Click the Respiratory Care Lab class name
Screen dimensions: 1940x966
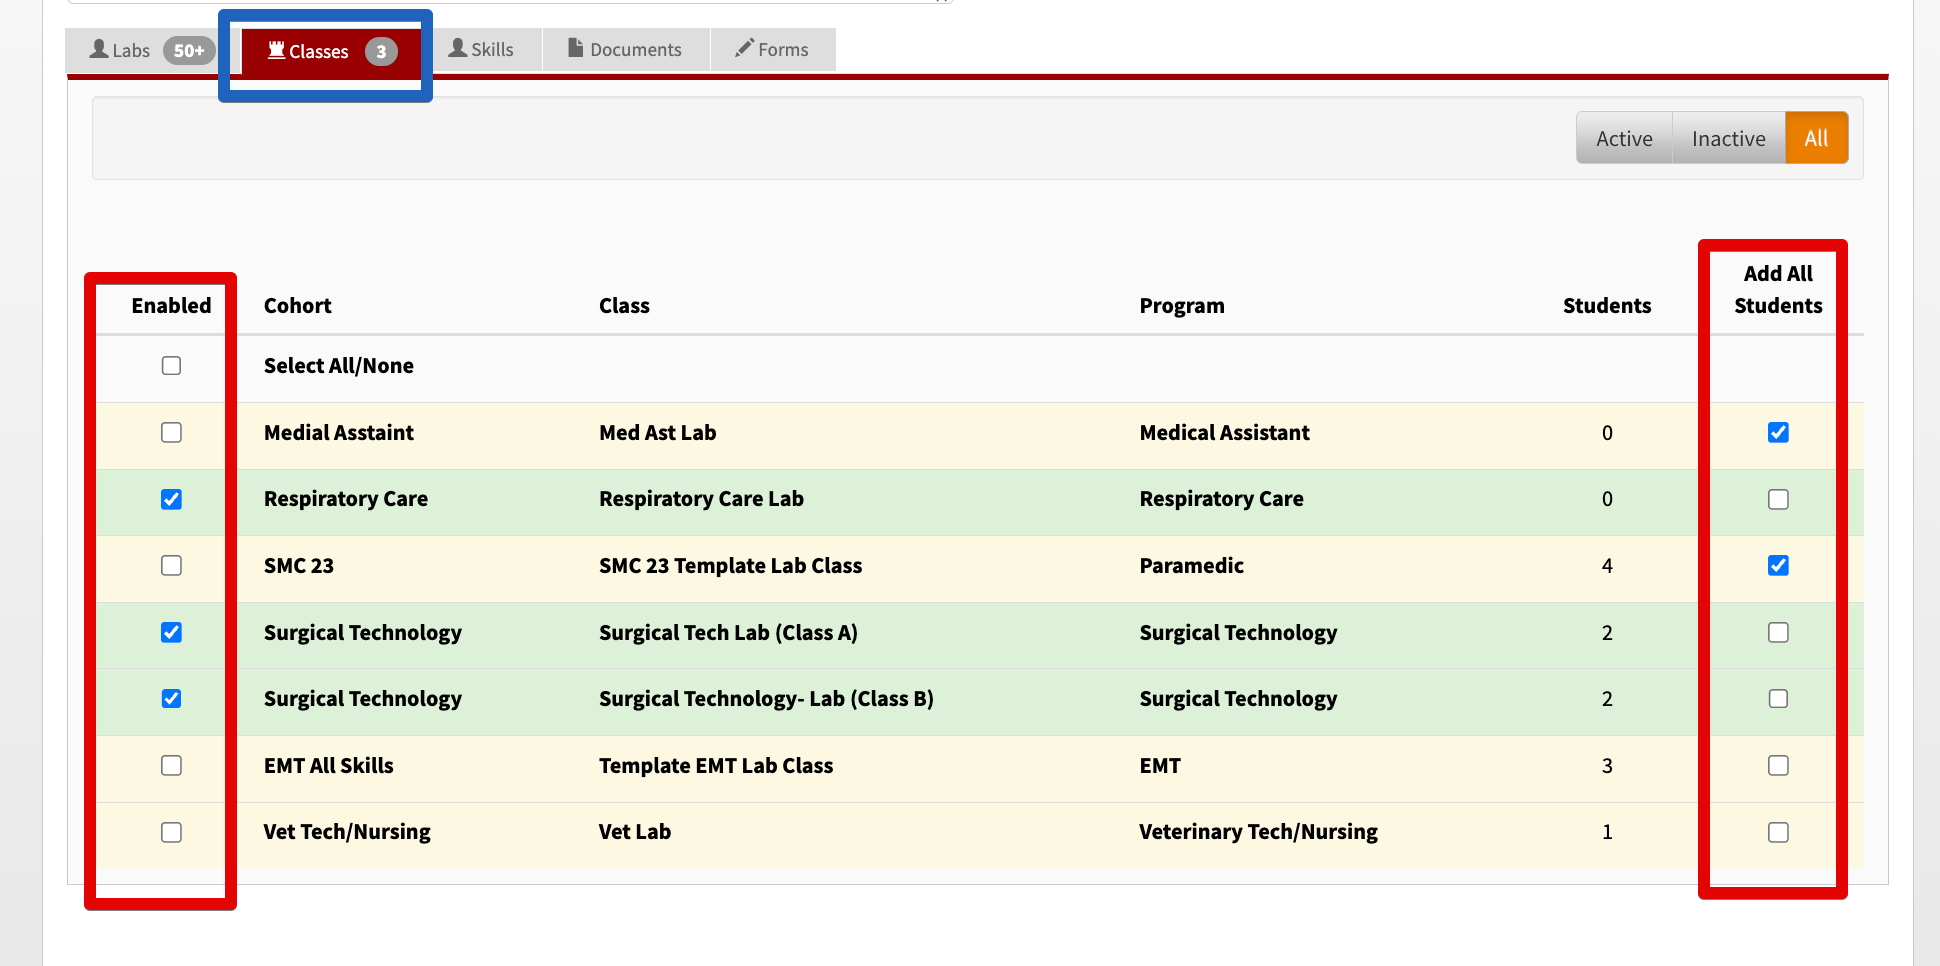[x=701, y=499]
